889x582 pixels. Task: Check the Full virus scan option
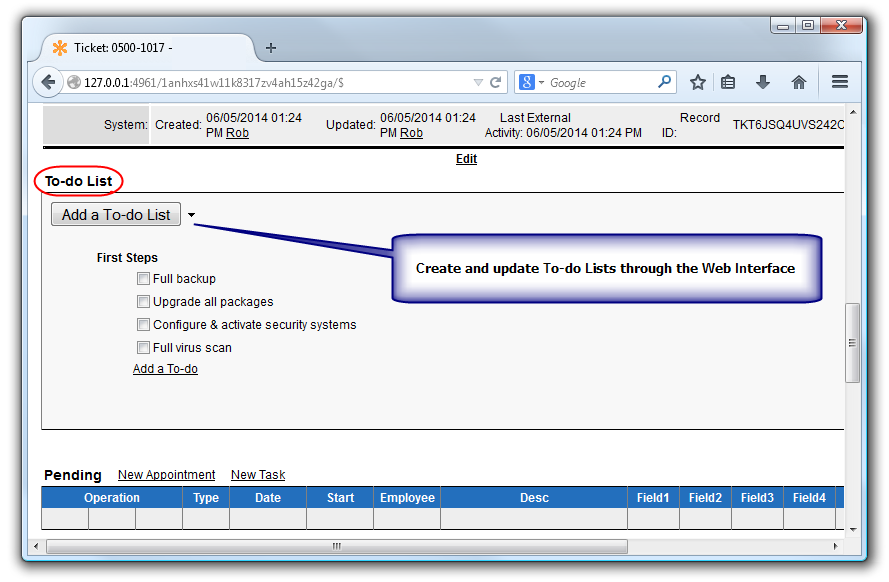143,347
